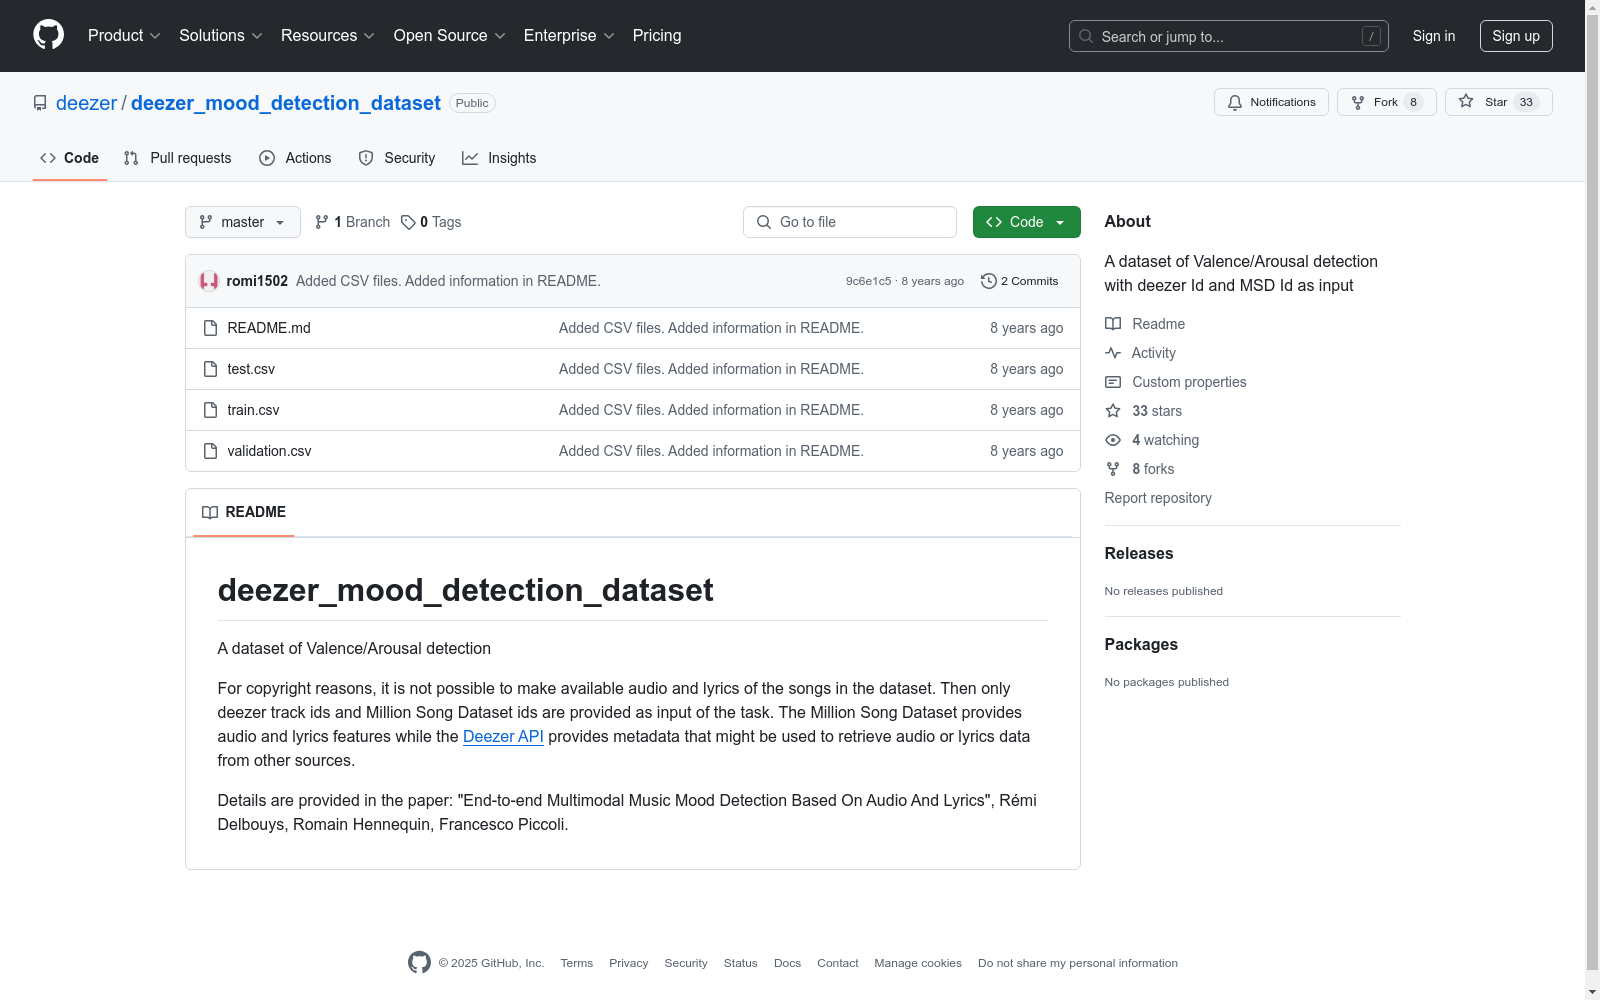Open the master branch switcher dropdown

coord(243,222)
